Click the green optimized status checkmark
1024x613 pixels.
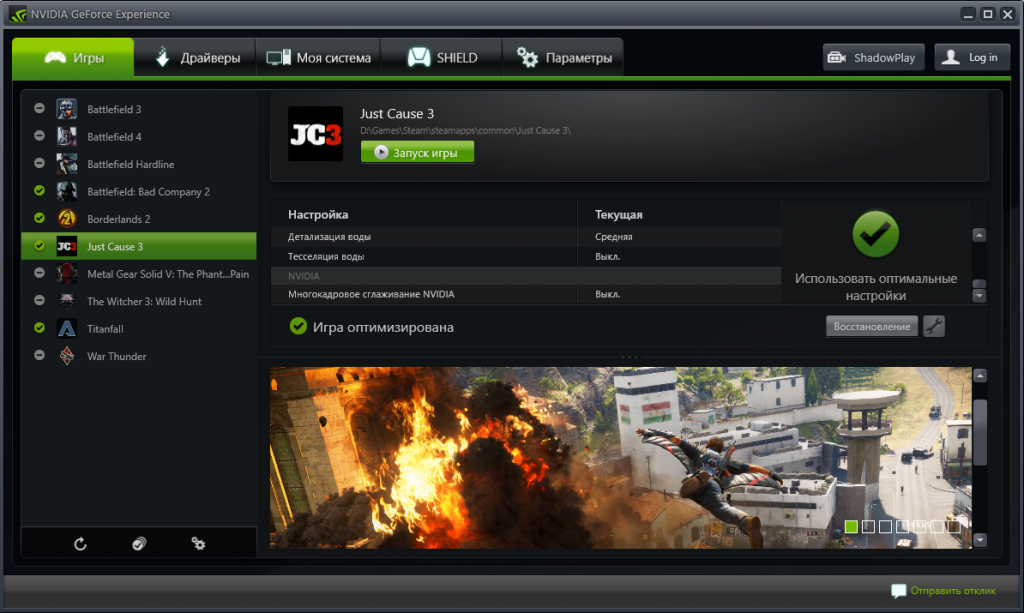298,326
